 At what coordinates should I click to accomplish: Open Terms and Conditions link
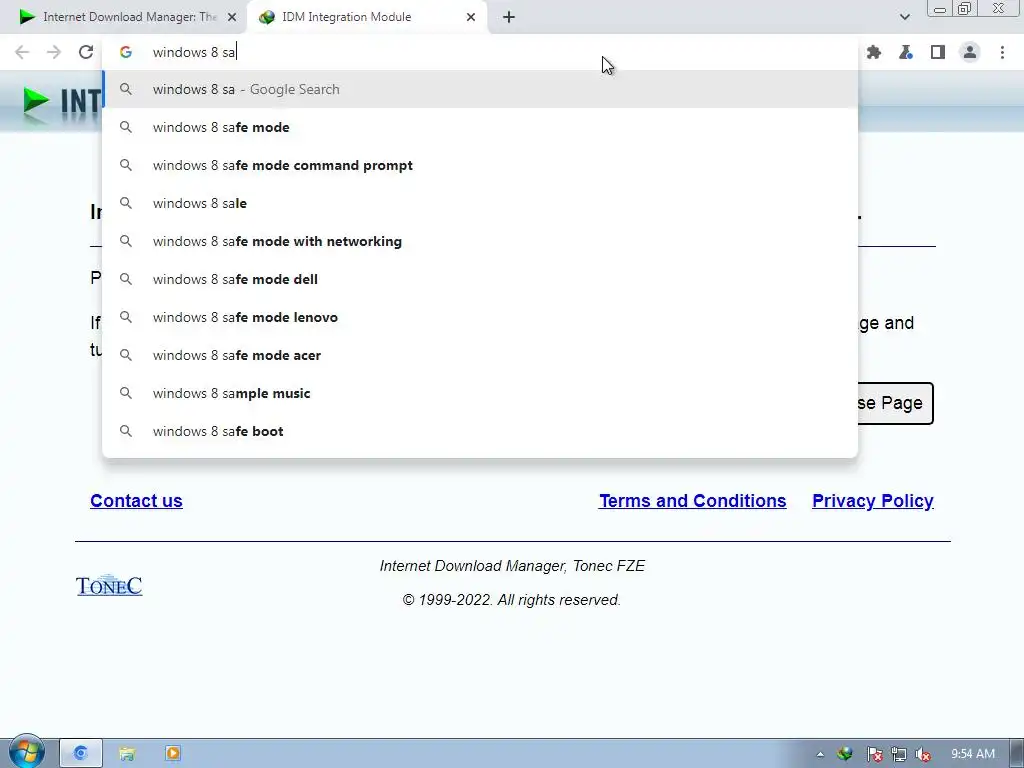[x=692, y=501]
